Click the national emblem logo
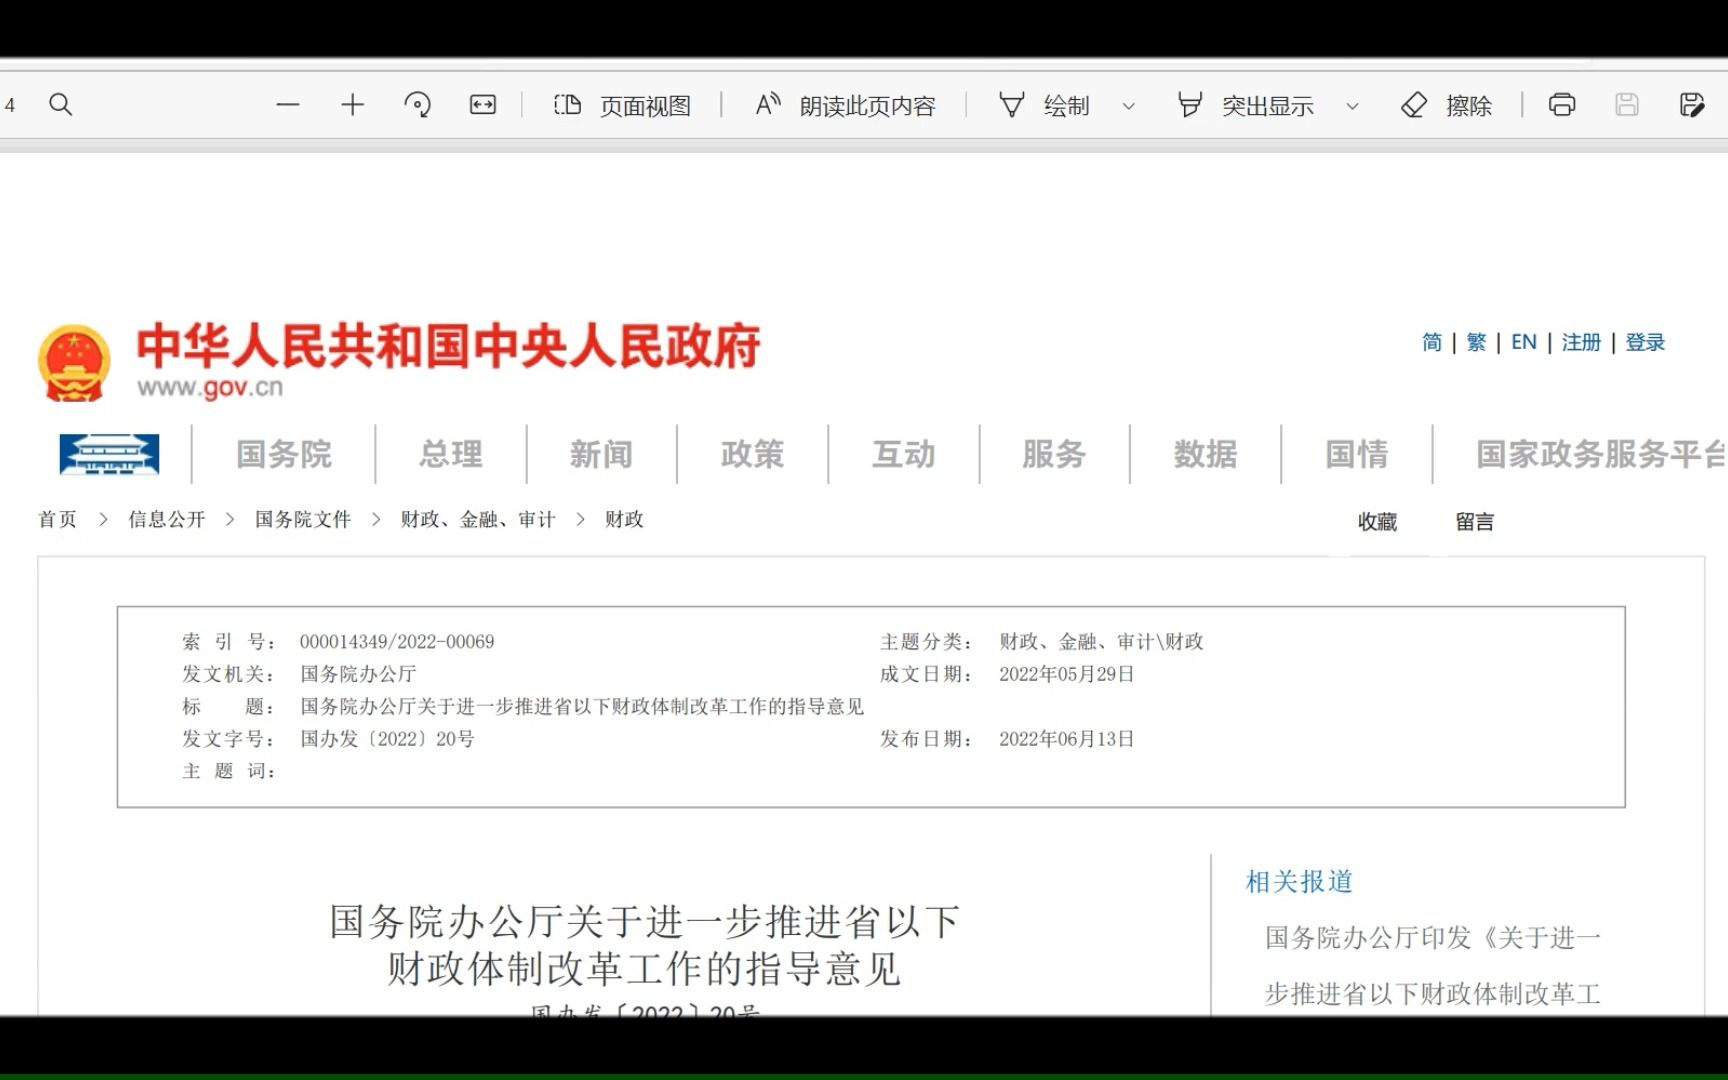The width and height of the screenshot is (1728, 1080). [x=74, y=363]
